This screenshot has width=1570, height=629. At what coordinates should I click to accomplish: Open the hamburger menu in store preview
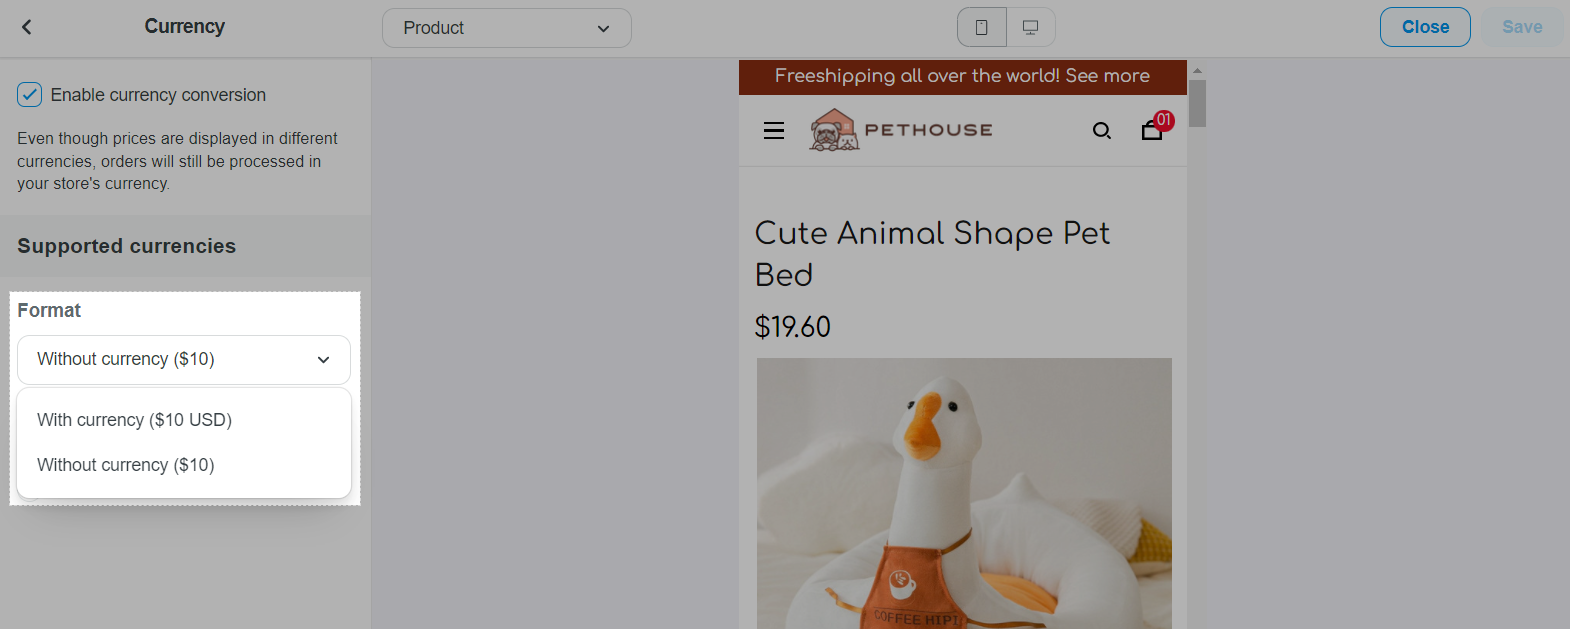(774, 131)
